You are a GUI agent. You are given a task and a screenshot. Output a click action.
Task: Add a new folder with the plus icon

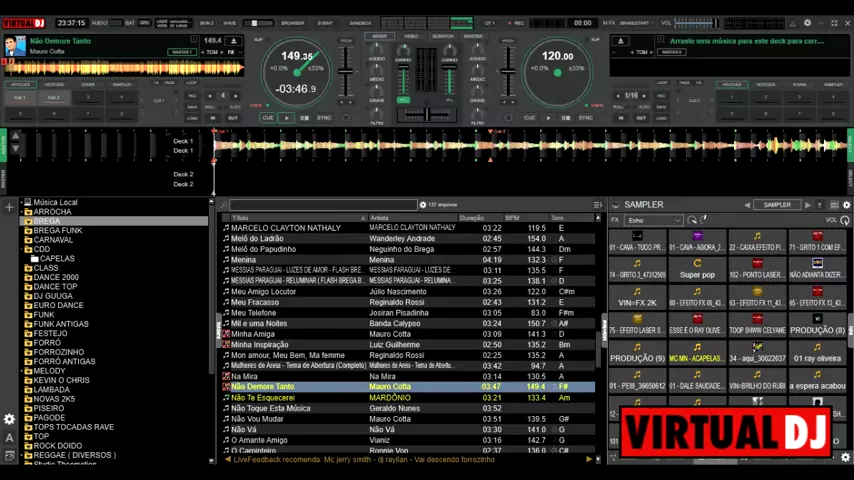click(9, 207)
